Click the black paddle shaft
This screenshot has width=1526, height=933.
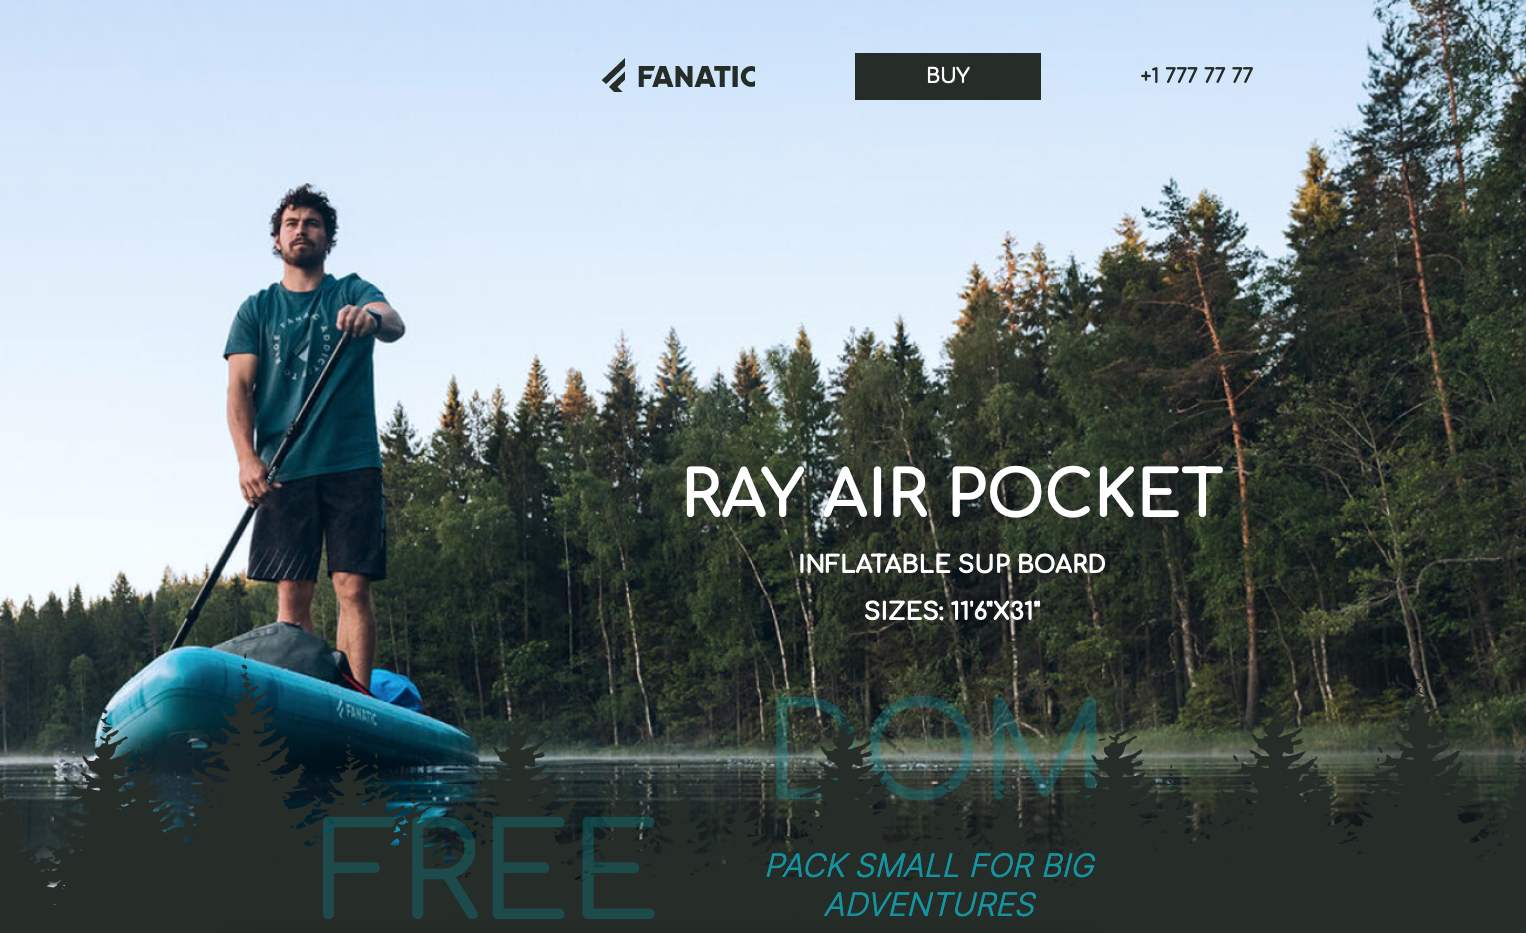point(263,485)
